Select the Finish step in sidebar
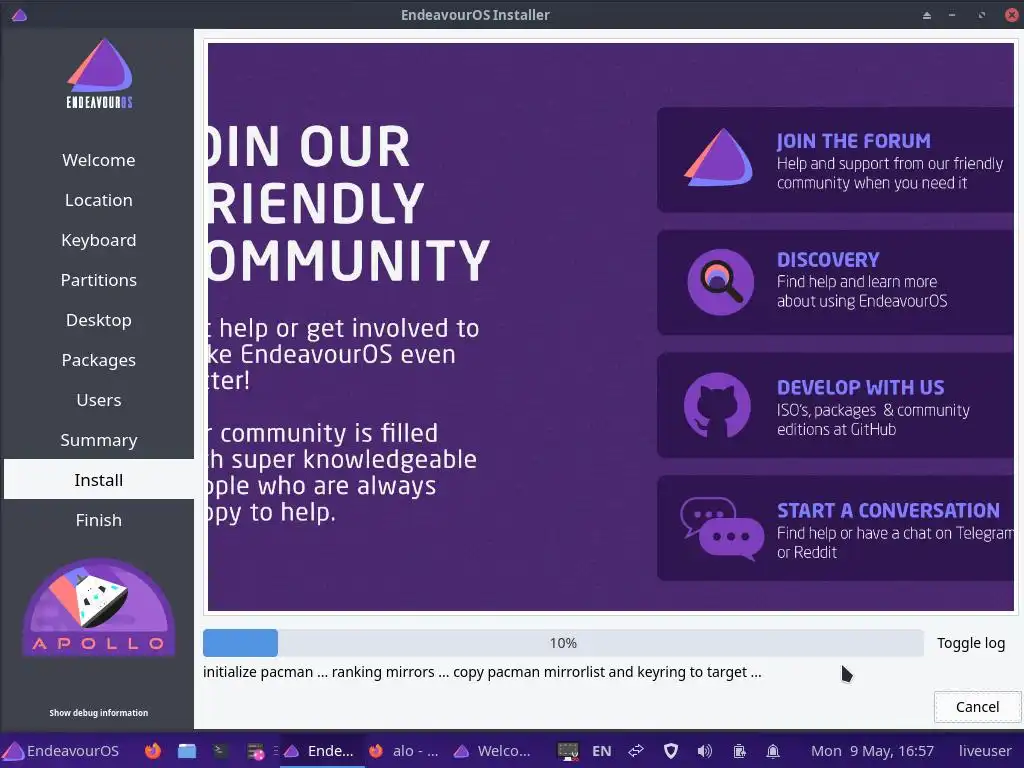The width and height of the screenshot is (1024, 768). point(99,520)
